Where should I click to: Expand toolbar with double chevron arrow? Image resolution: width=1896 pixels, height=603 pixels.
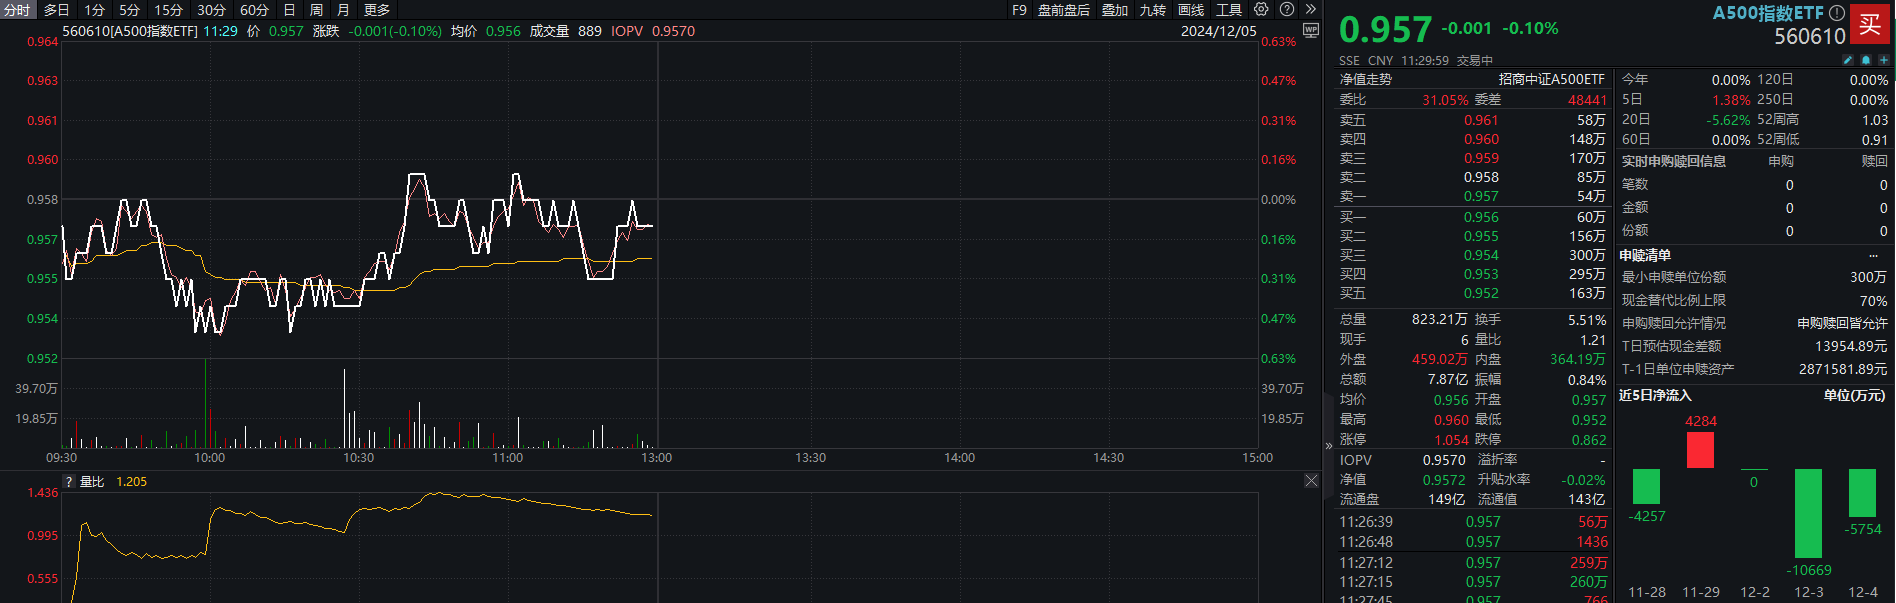click(1310, 9)
